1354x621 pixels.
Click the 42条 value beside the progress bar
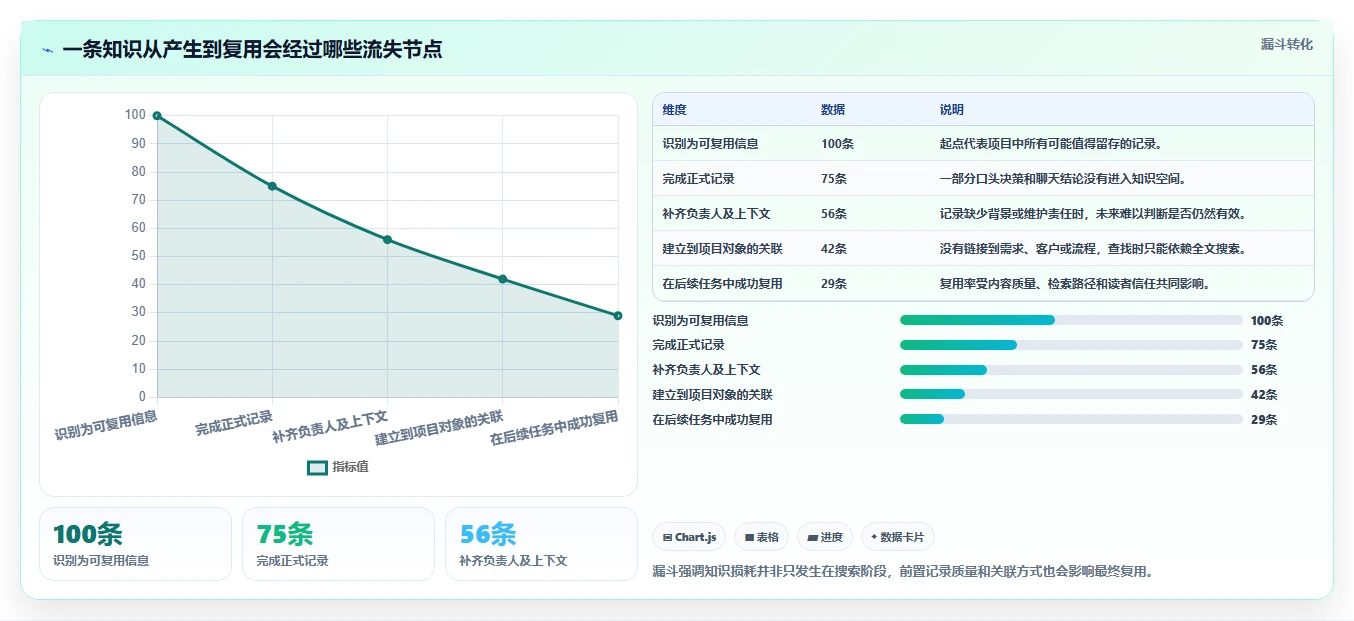pos(1264,395)
